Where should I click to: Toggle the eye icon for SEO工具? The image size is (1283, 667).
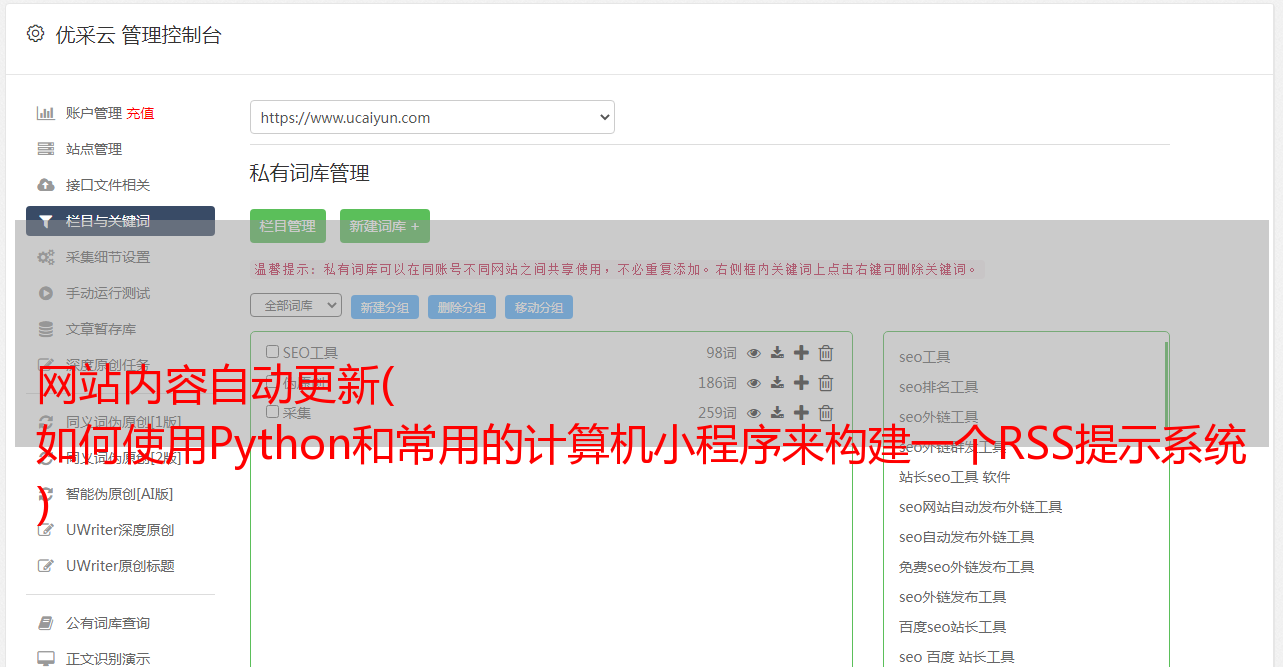tap(754, 353)
